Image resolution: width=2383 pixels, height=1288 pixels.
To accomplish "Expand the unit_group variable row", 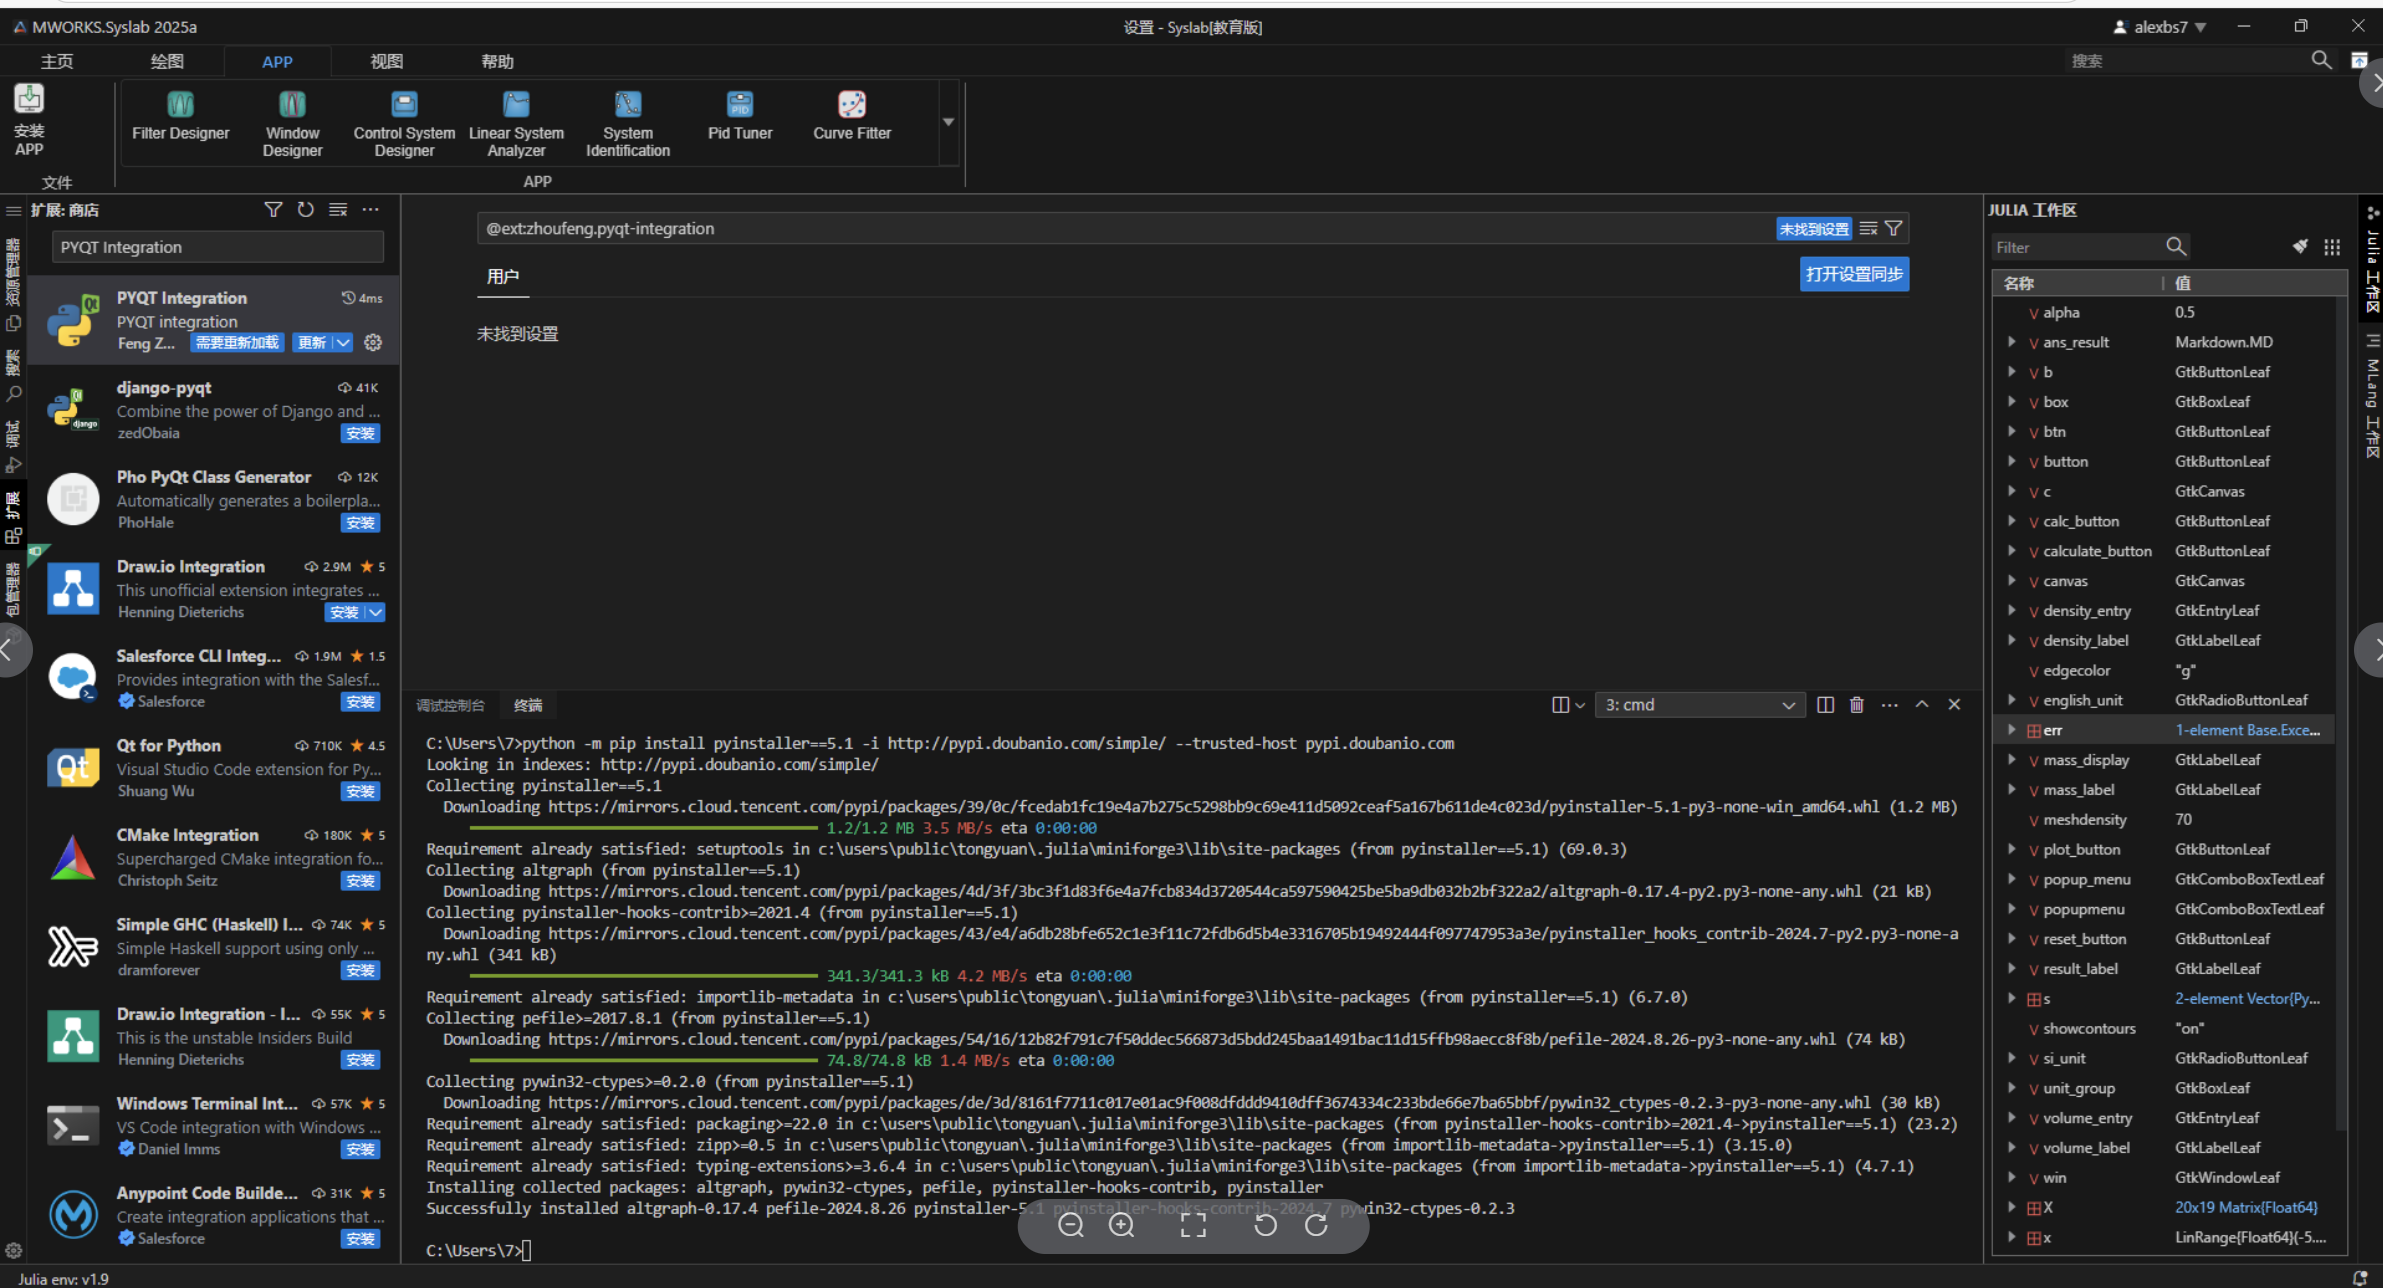I will [2011, 1088].
